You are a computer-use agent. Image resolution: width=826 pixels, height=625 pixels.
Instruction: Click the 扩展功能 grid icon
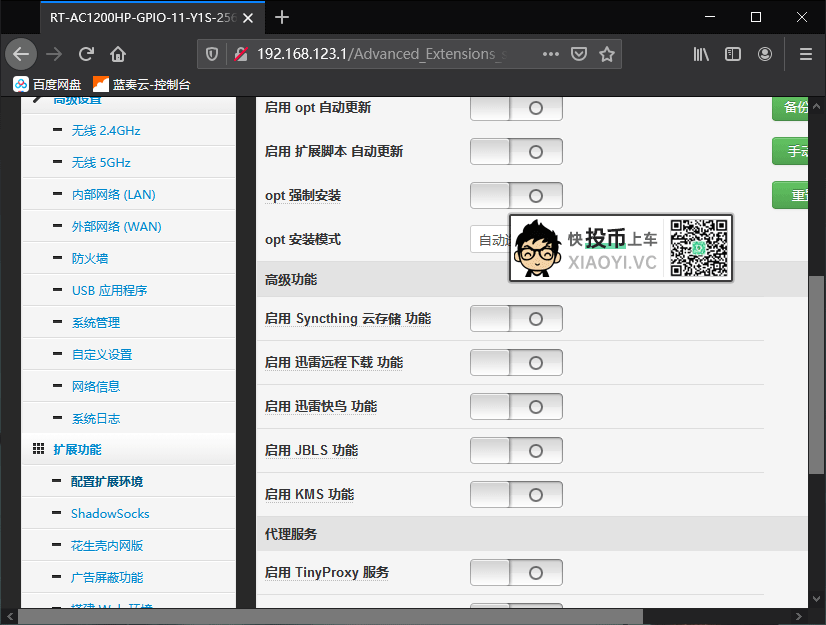[38, 449]
